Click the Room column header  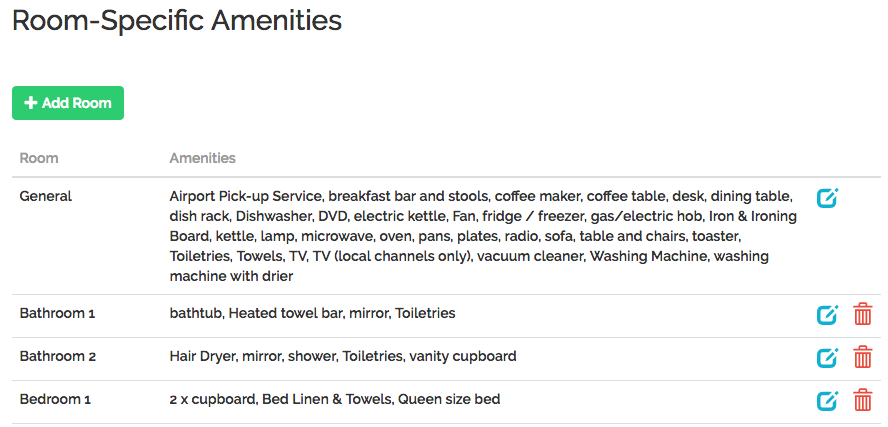pyautogui.click(x=39, y=158)
